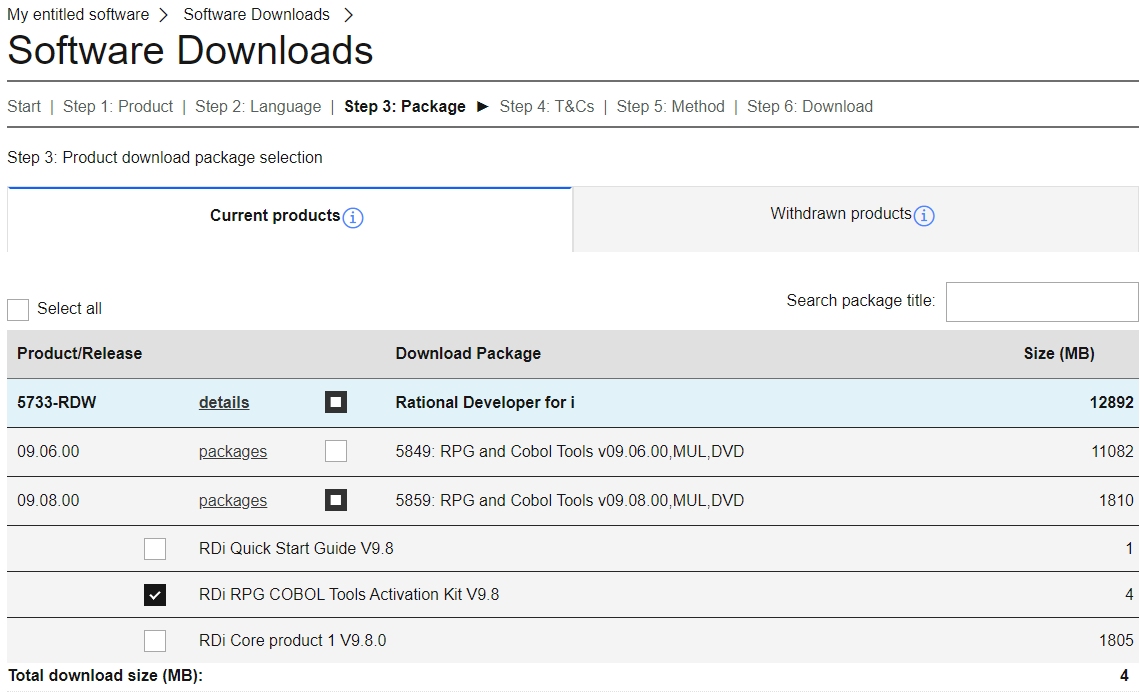
Task: Open details link for 5733-RDW
Action: 224,403
